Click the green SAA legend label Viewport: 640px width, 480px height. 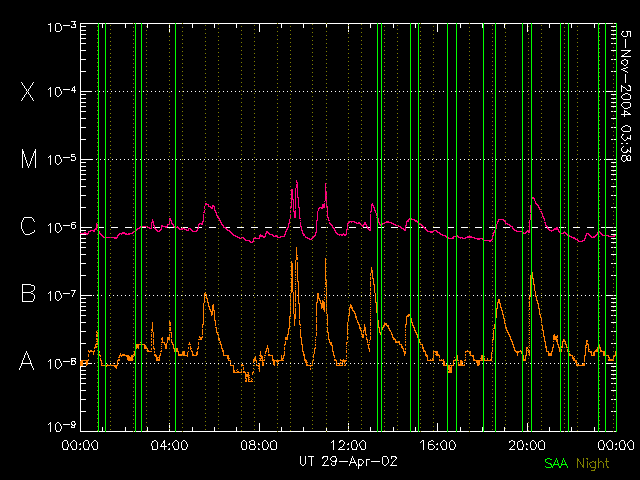556,464
